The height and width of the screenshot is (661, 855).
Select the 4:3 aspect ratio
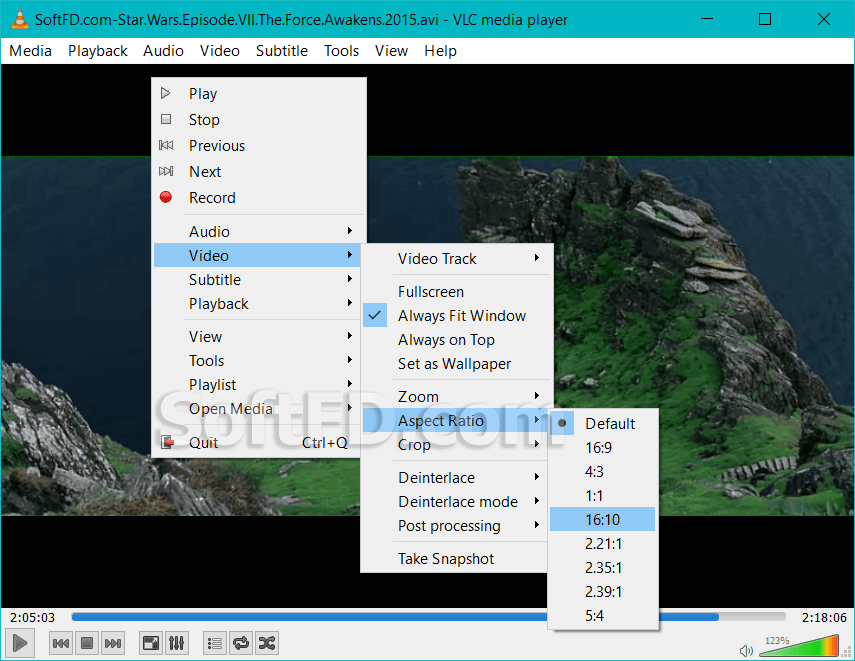click(603, 472)
